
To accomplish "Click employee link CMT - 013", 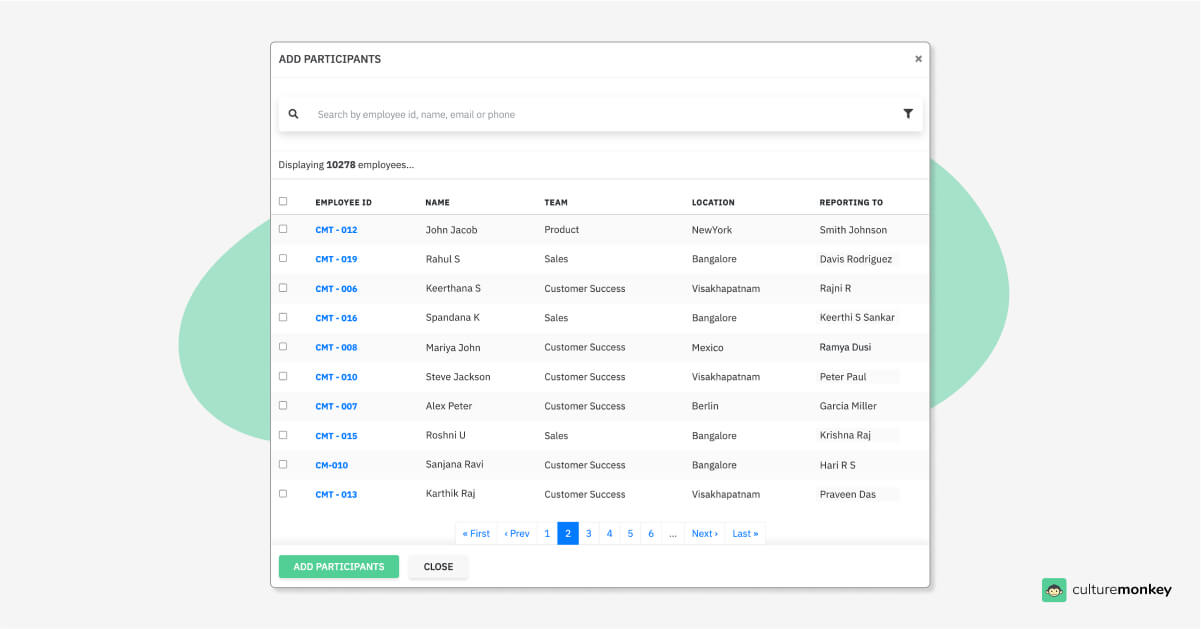I will pyautogui.click(x=336, y=495).
